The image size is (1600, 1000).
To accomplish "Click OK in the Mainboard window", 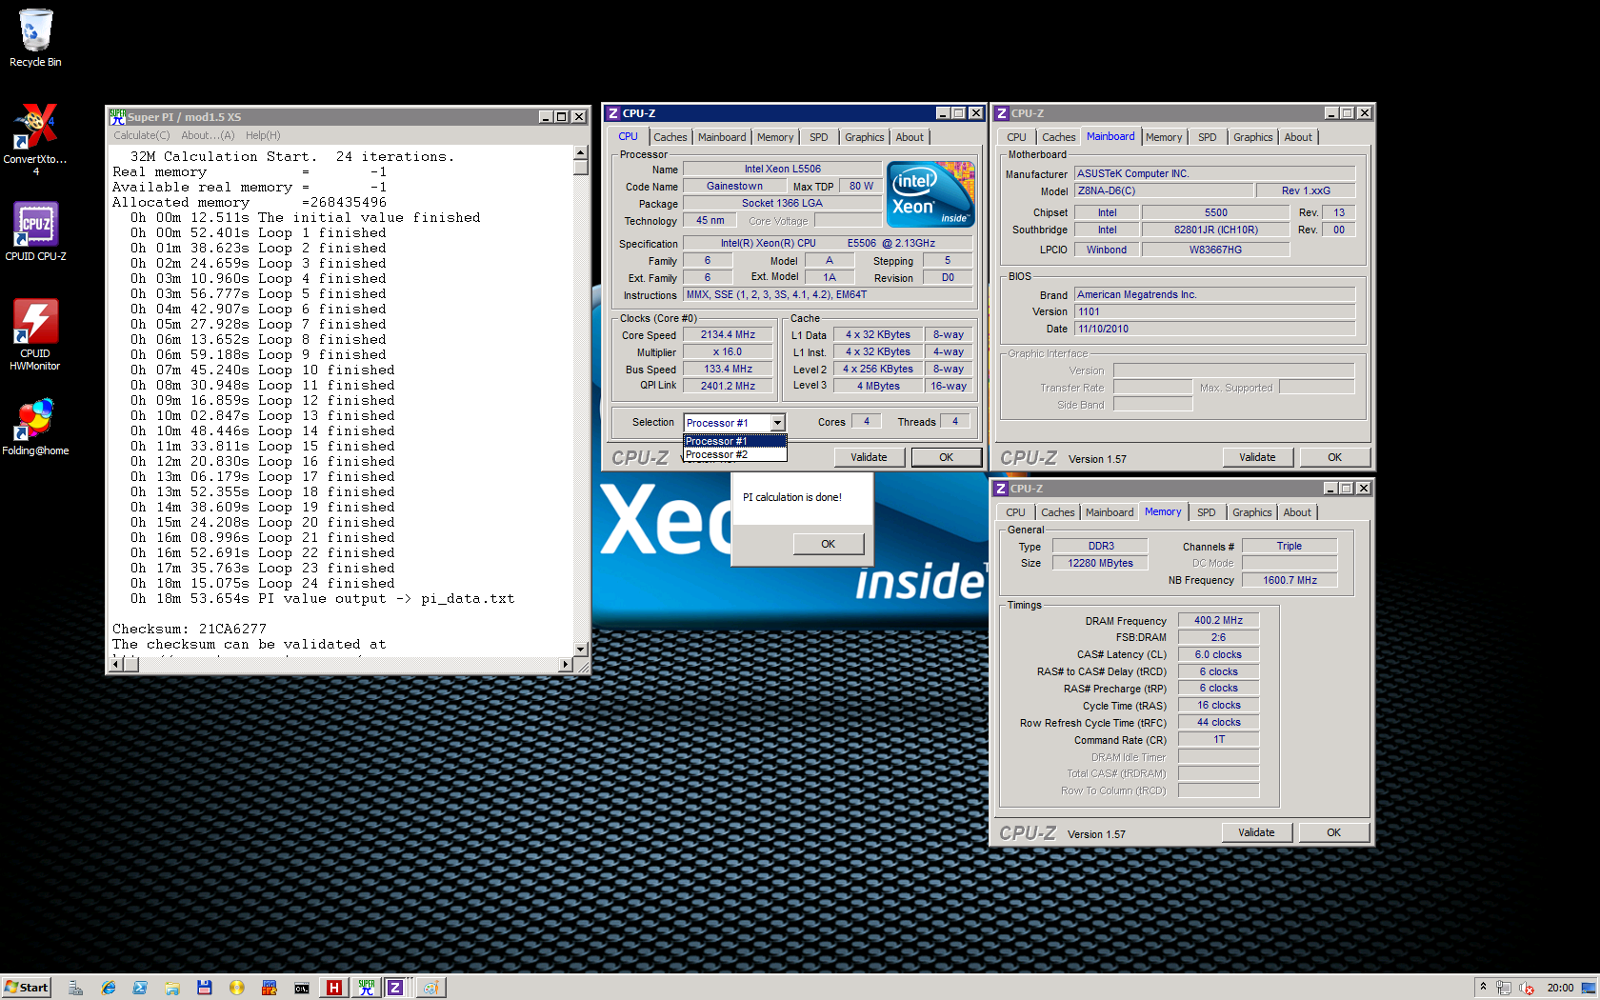I will (x=1334, y=457).
